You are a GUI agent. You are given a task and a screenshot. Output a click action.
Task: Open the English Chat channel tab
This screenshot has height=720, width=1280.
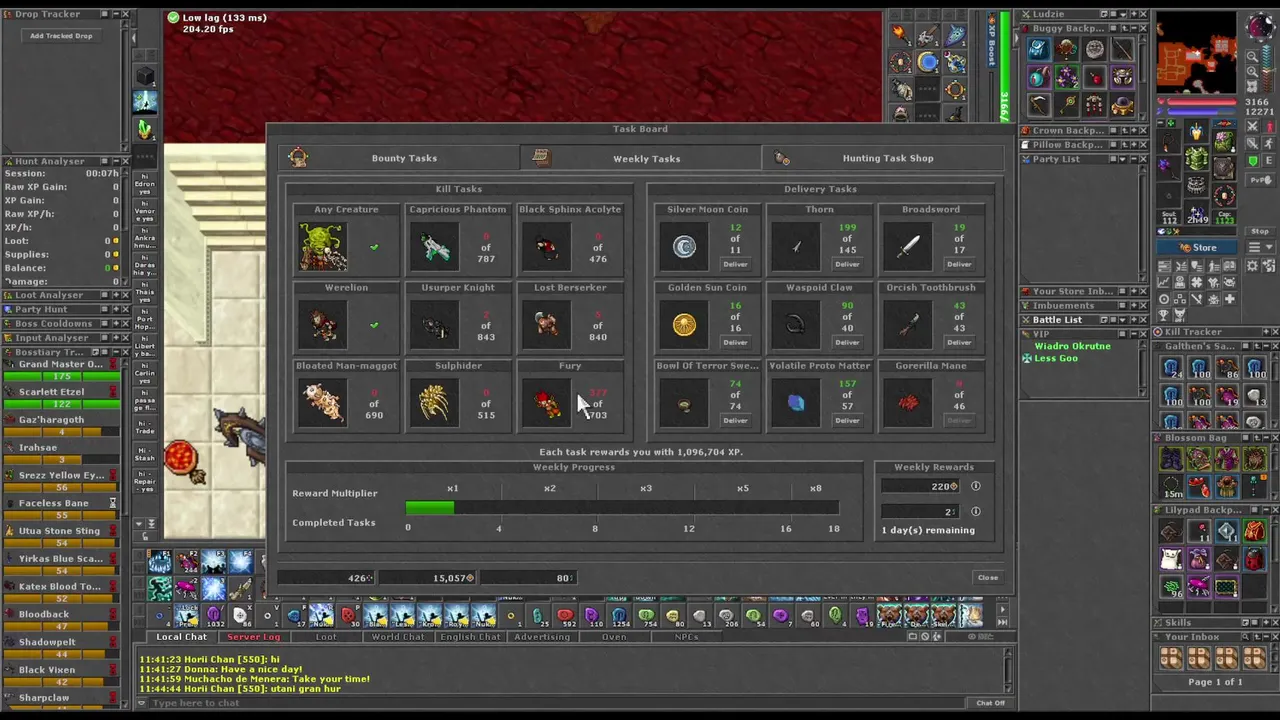(x=470, y=637)
